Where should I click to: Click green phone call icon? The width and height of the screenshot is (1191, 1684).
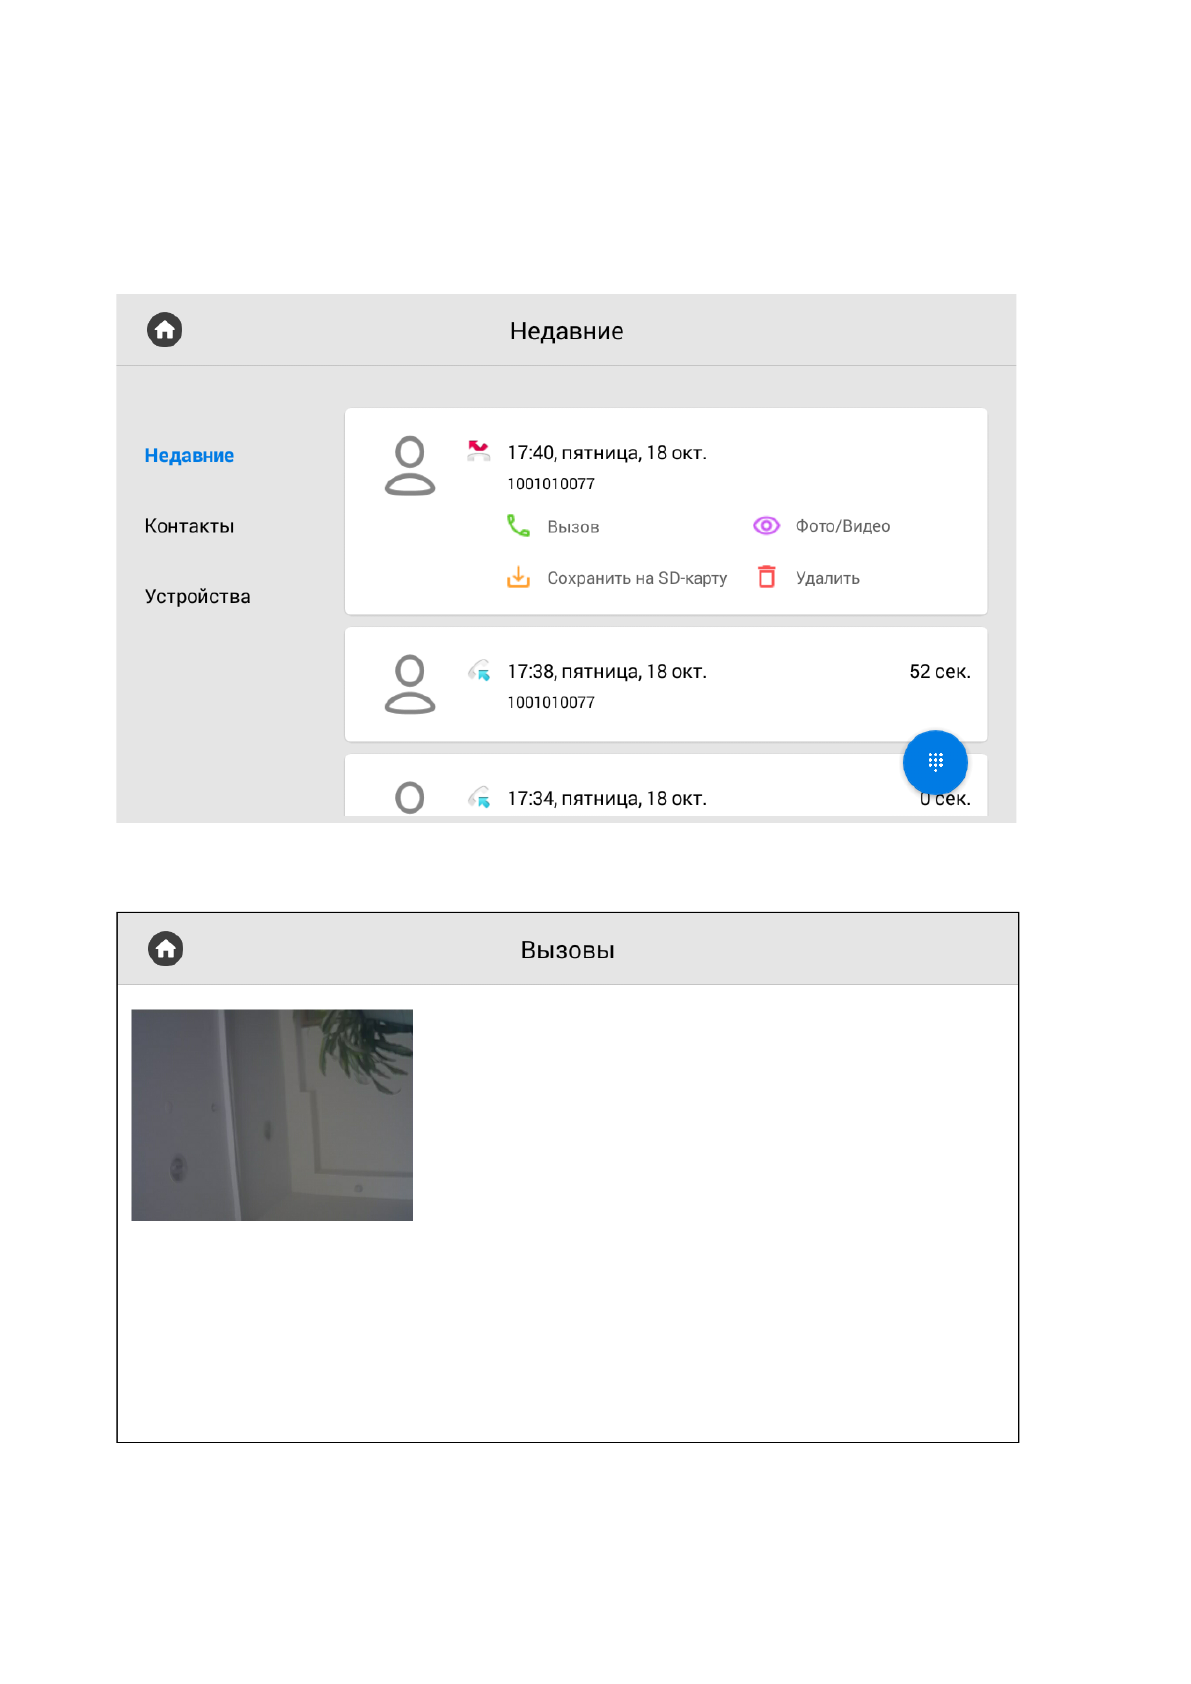tap(518, 526)
